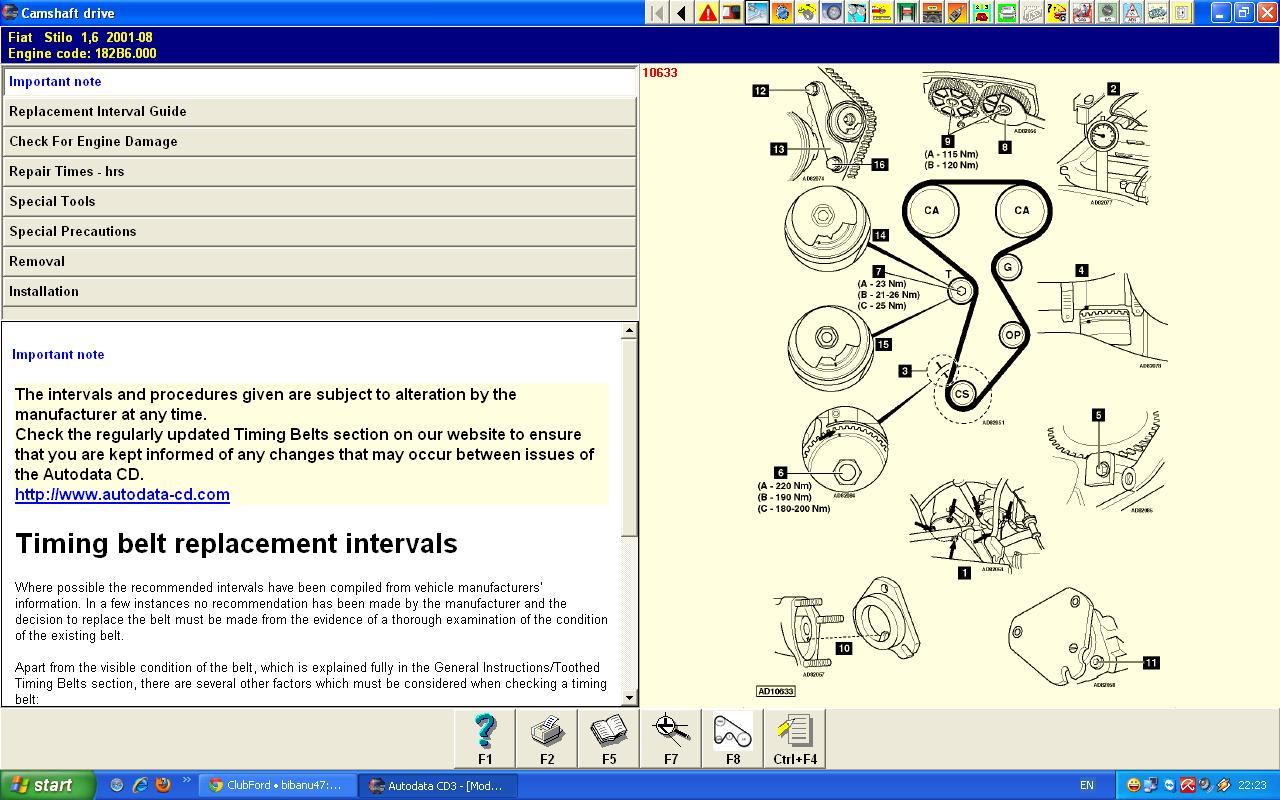Click the Windows Start button
The height and width of the screenshot is (800, 1280).
click(x=47, y=785)
